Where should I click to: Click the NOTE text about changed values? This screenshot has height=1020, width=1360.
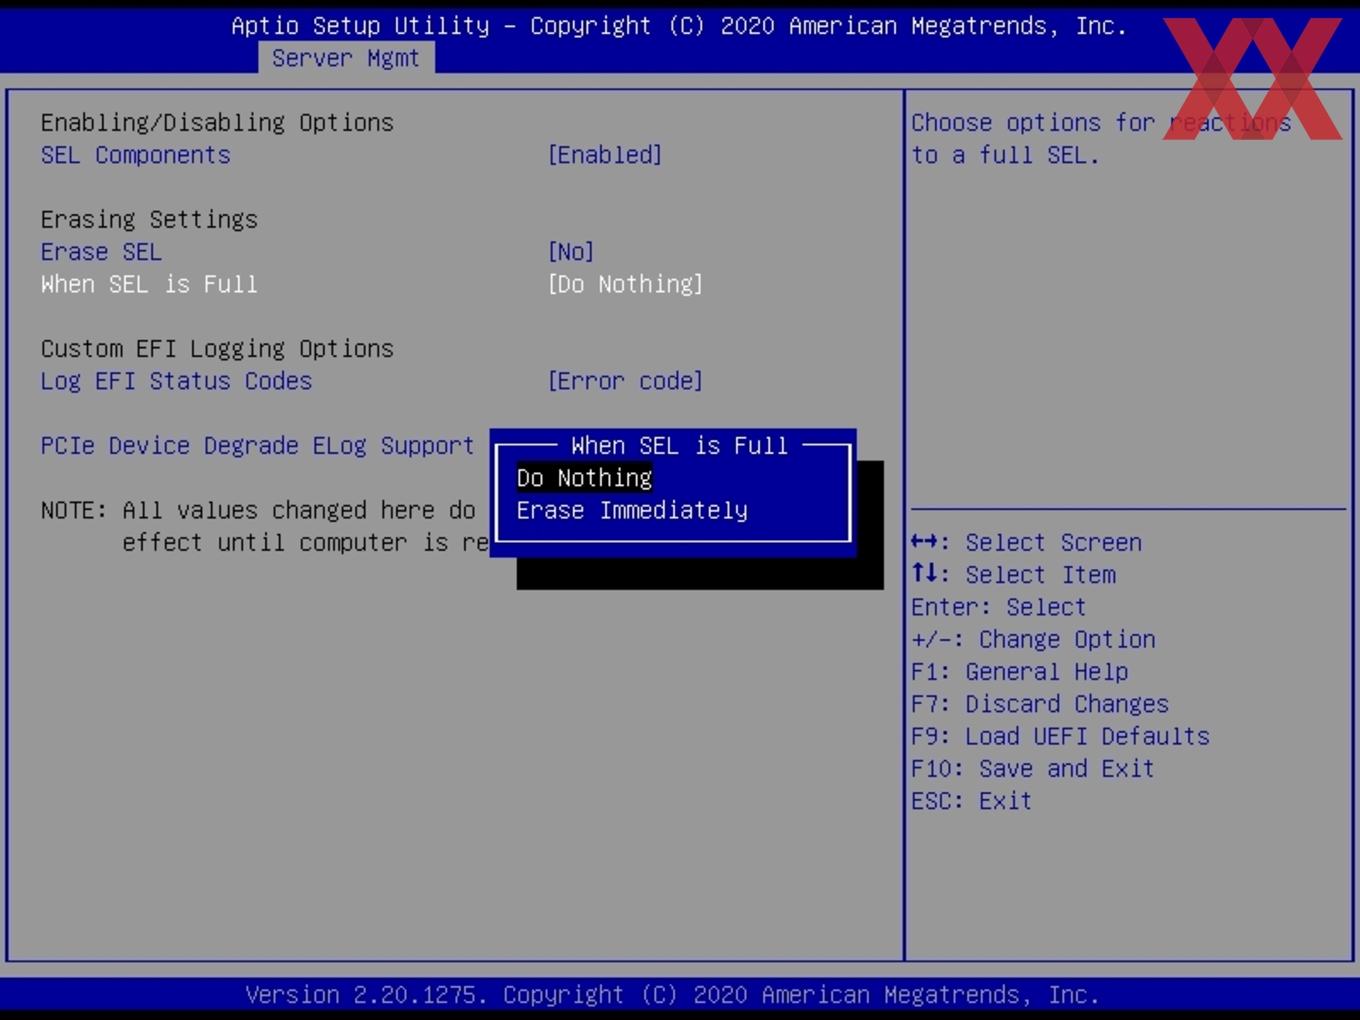click(x=265, y=526)
